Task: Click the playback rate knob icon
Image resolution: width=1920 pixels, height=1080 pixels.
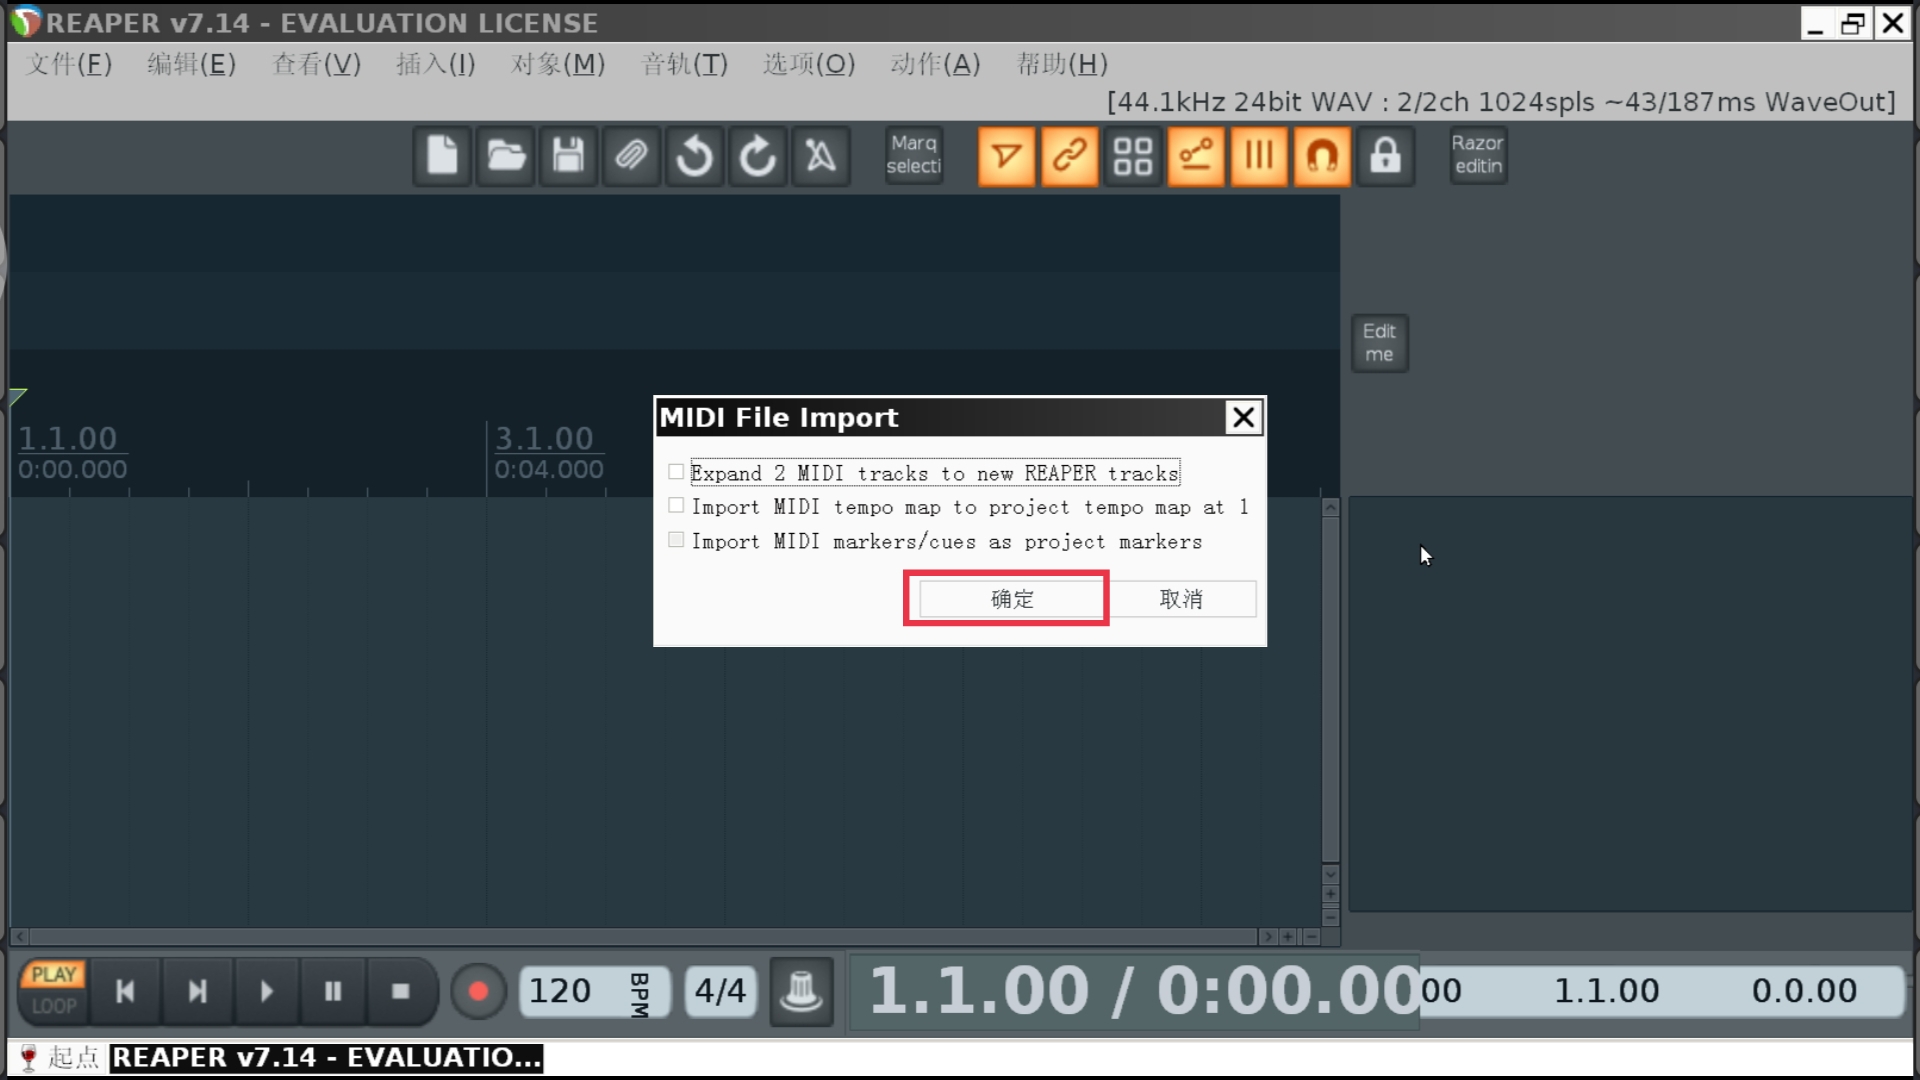Action: point(801,991)
